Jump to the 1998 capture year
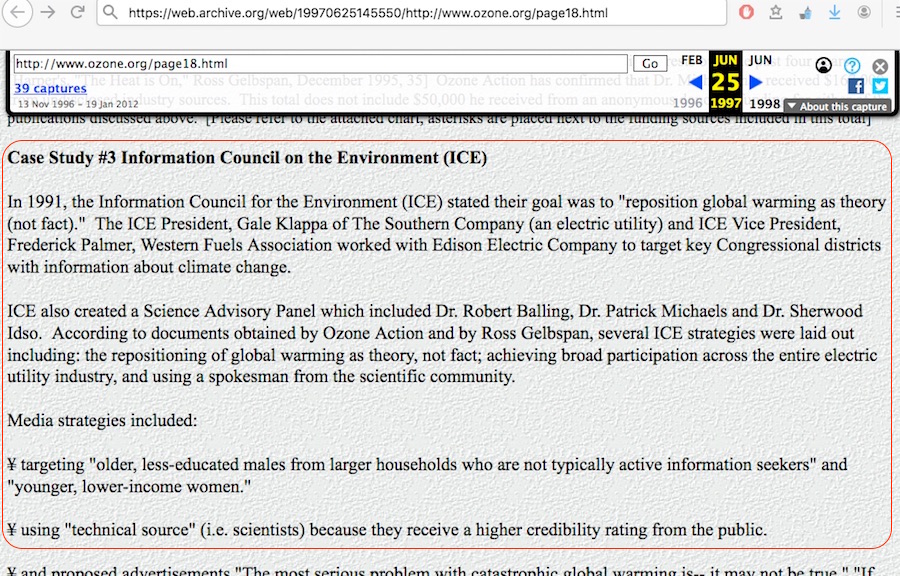The height and width of the screenshot is (576, 900). [x=764, y=103]
